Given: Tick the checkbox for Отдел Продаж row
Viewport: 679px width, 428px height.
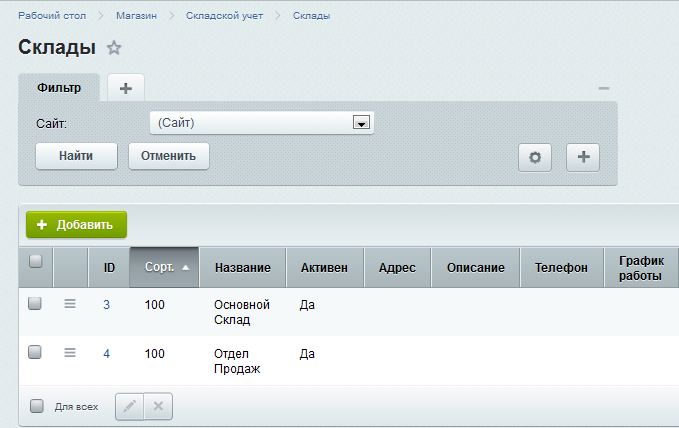Looking at the screenshot, I should [x=35, y=352].
